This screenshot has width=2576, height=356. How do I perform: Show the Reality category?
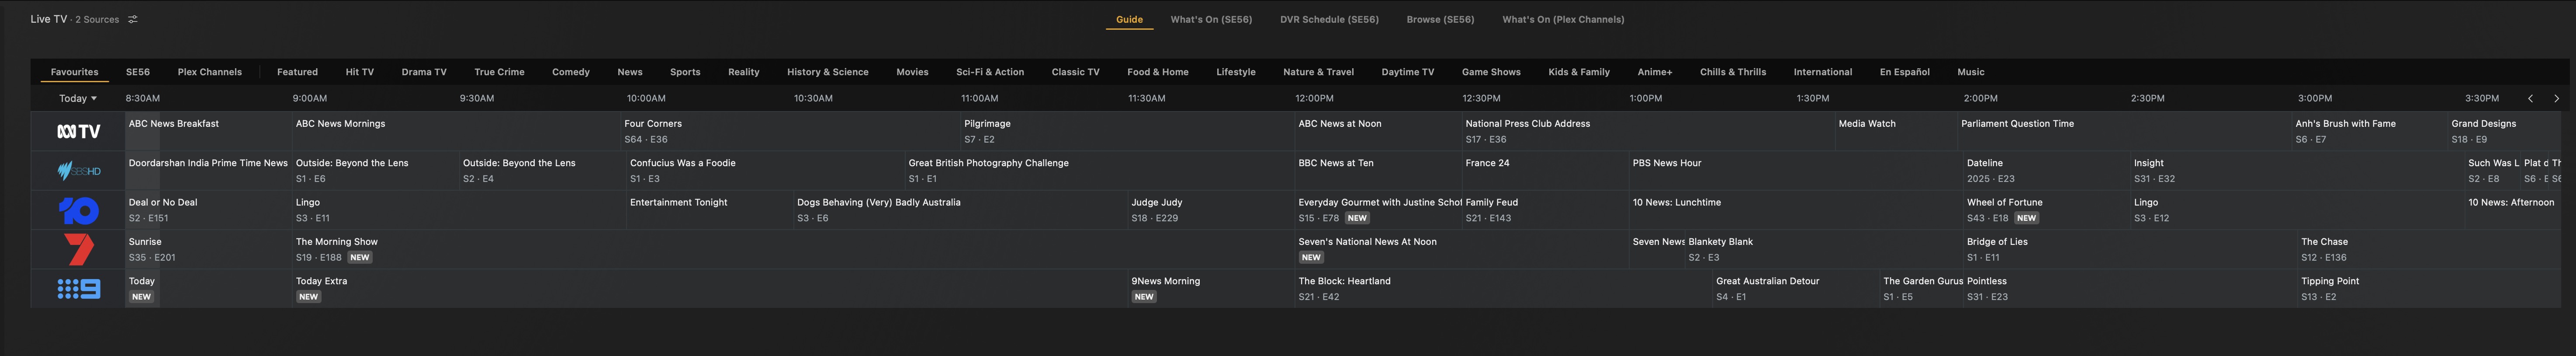pos(744,72)
